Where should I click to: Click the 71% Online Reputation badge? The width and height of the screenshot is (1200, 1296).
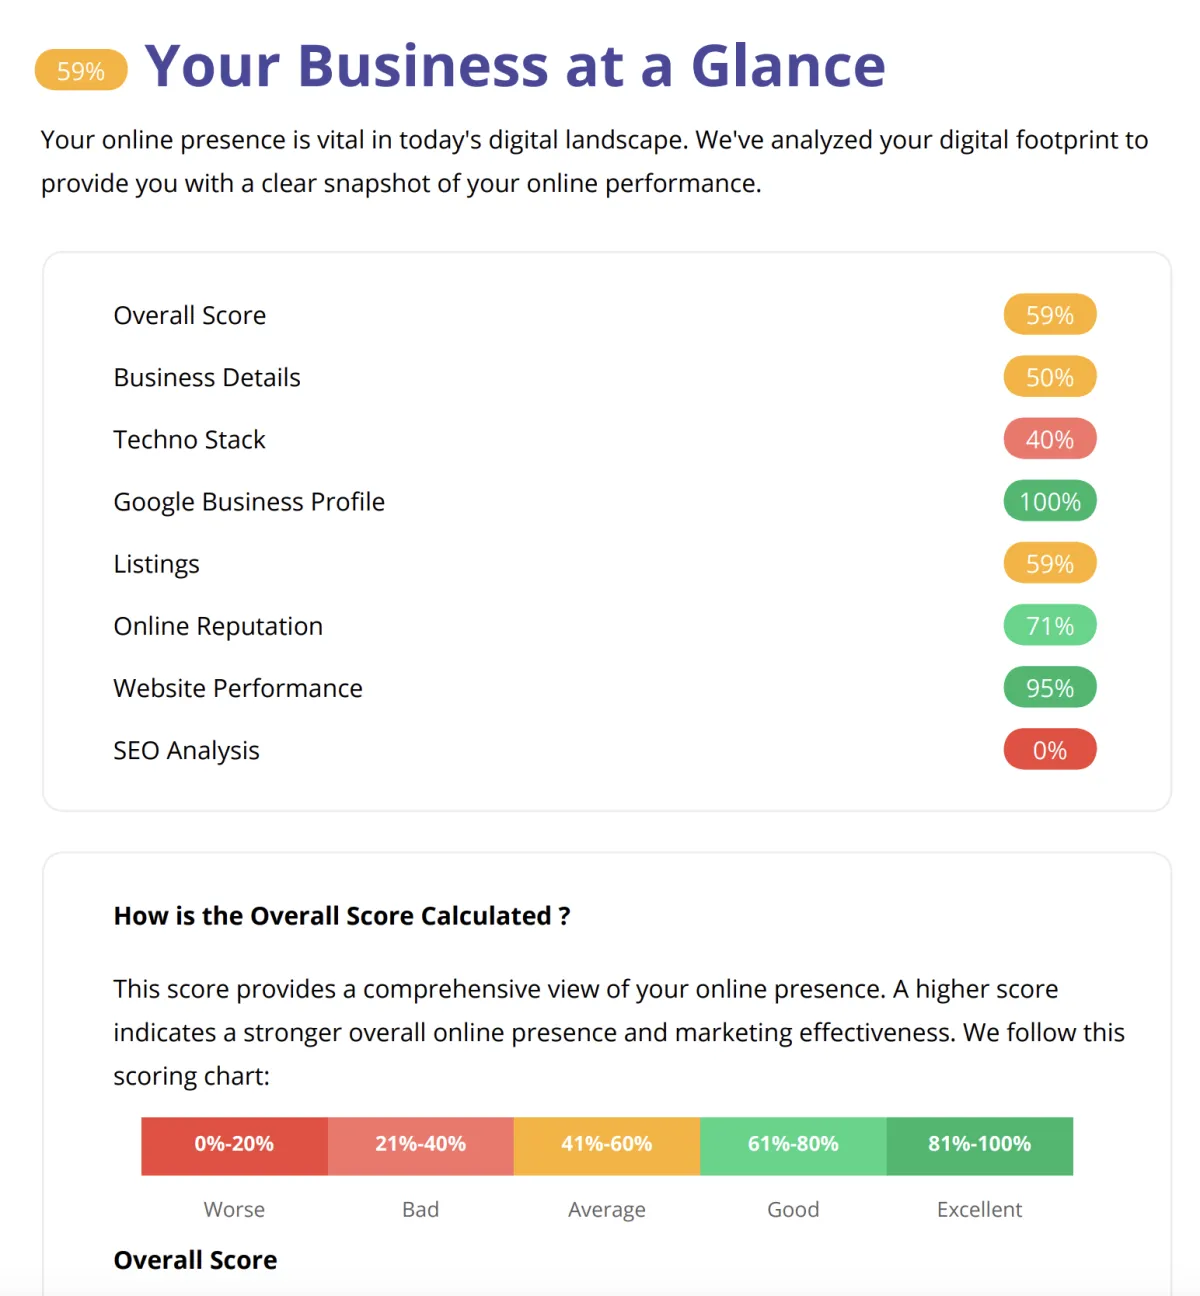(1049, 626)
